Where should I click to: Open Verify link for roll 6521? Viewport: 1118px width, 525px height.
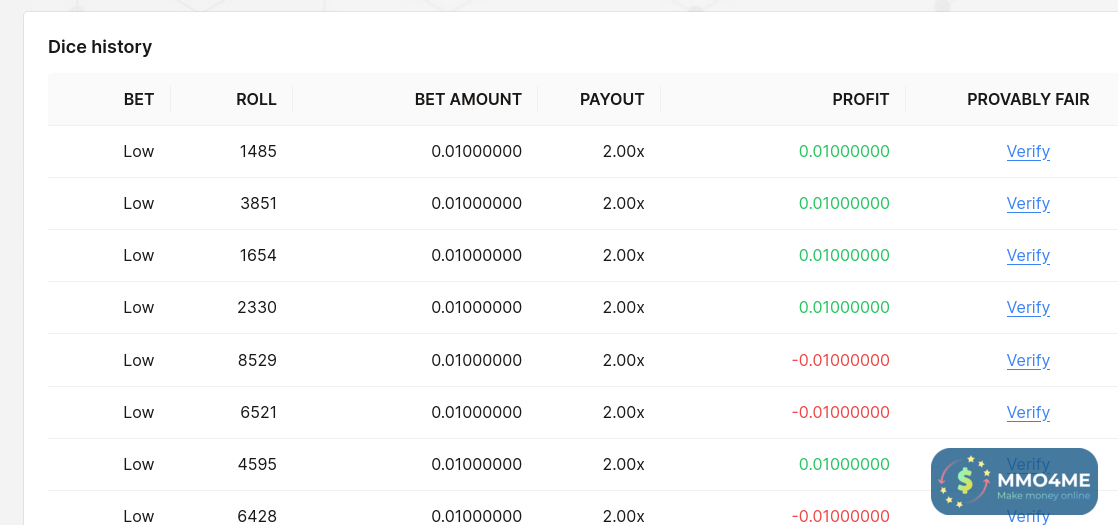(x=1028, y=412)
